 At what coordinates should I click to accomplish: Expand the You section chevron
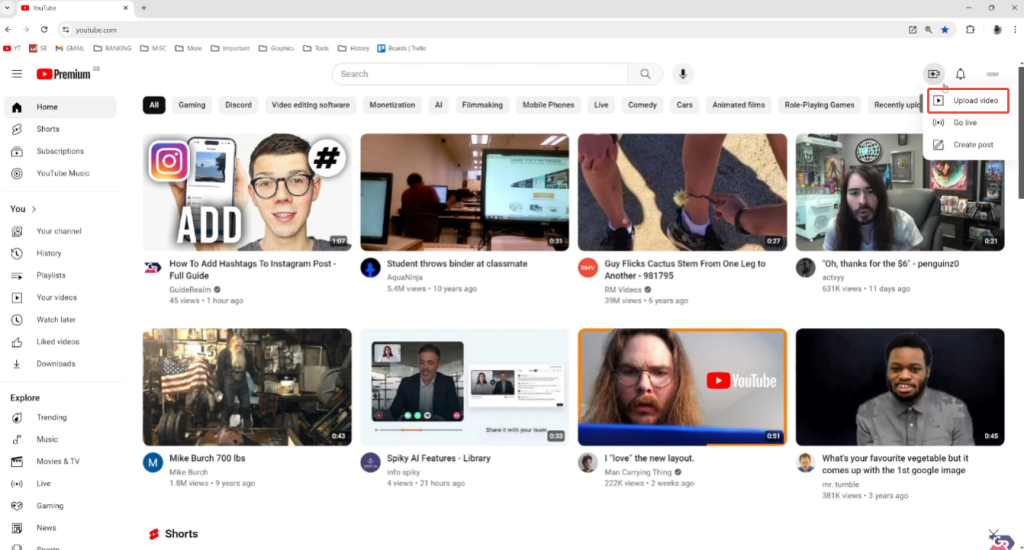pyautogui.click(x=34, y=209)
